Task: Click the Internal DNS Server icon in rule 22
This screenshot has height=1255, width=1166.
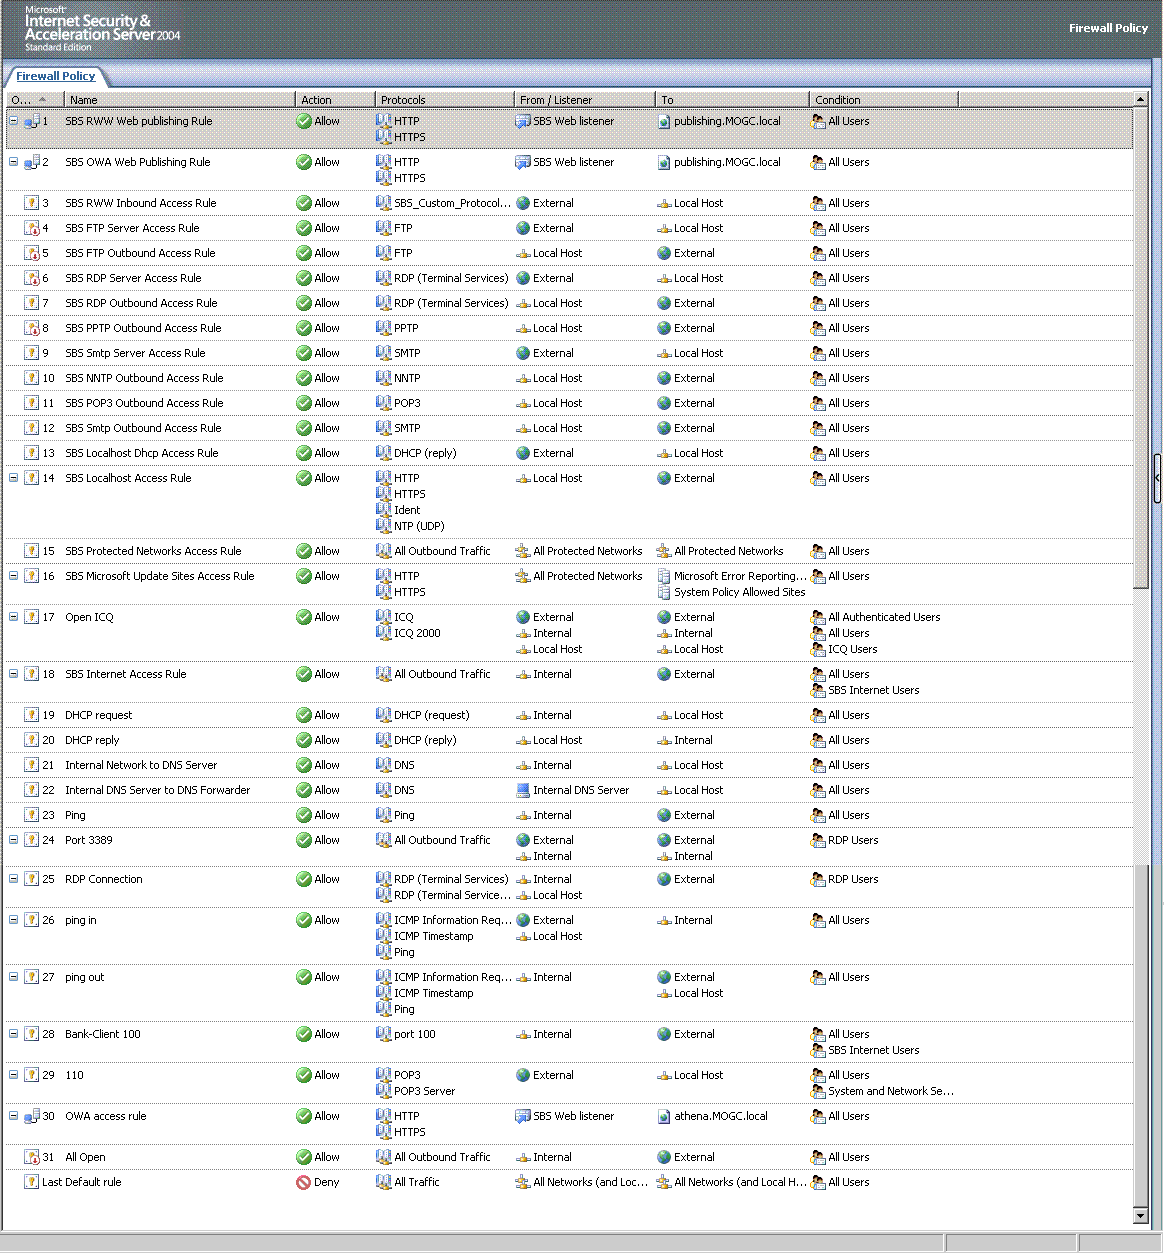Action: 521,790
